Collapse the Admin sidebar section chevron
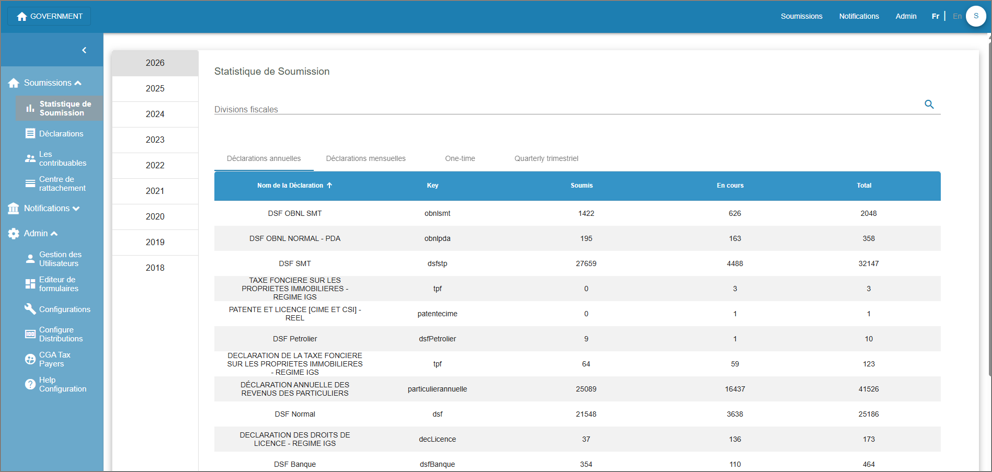The width and height of the screenshot is (992, 472). [x=54, y=233]
